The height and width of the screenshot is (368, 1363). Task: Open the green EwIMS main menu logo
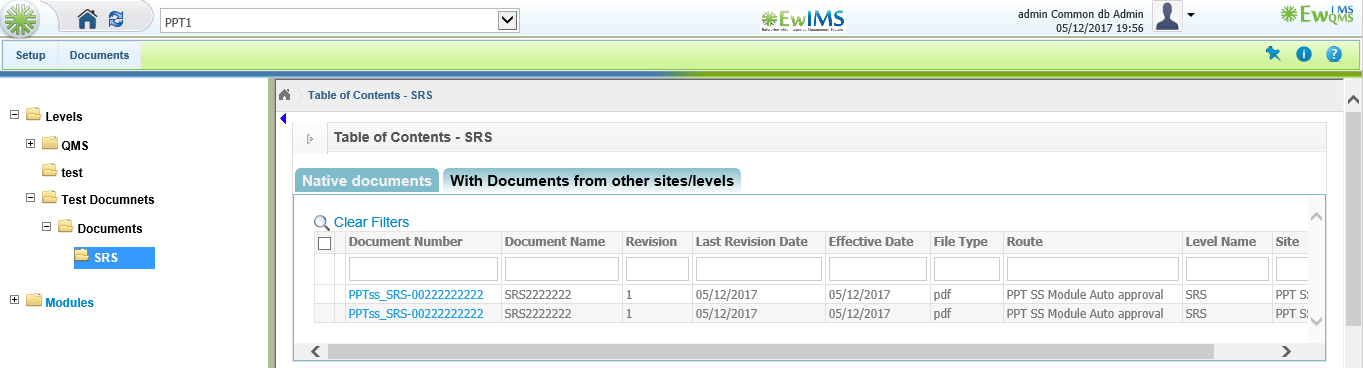click(20, 18)
